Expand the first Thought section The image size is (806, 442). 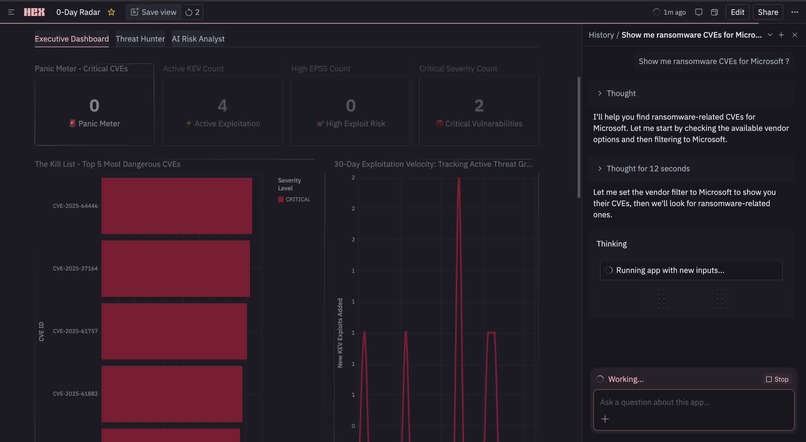click(x=690, y=94)
